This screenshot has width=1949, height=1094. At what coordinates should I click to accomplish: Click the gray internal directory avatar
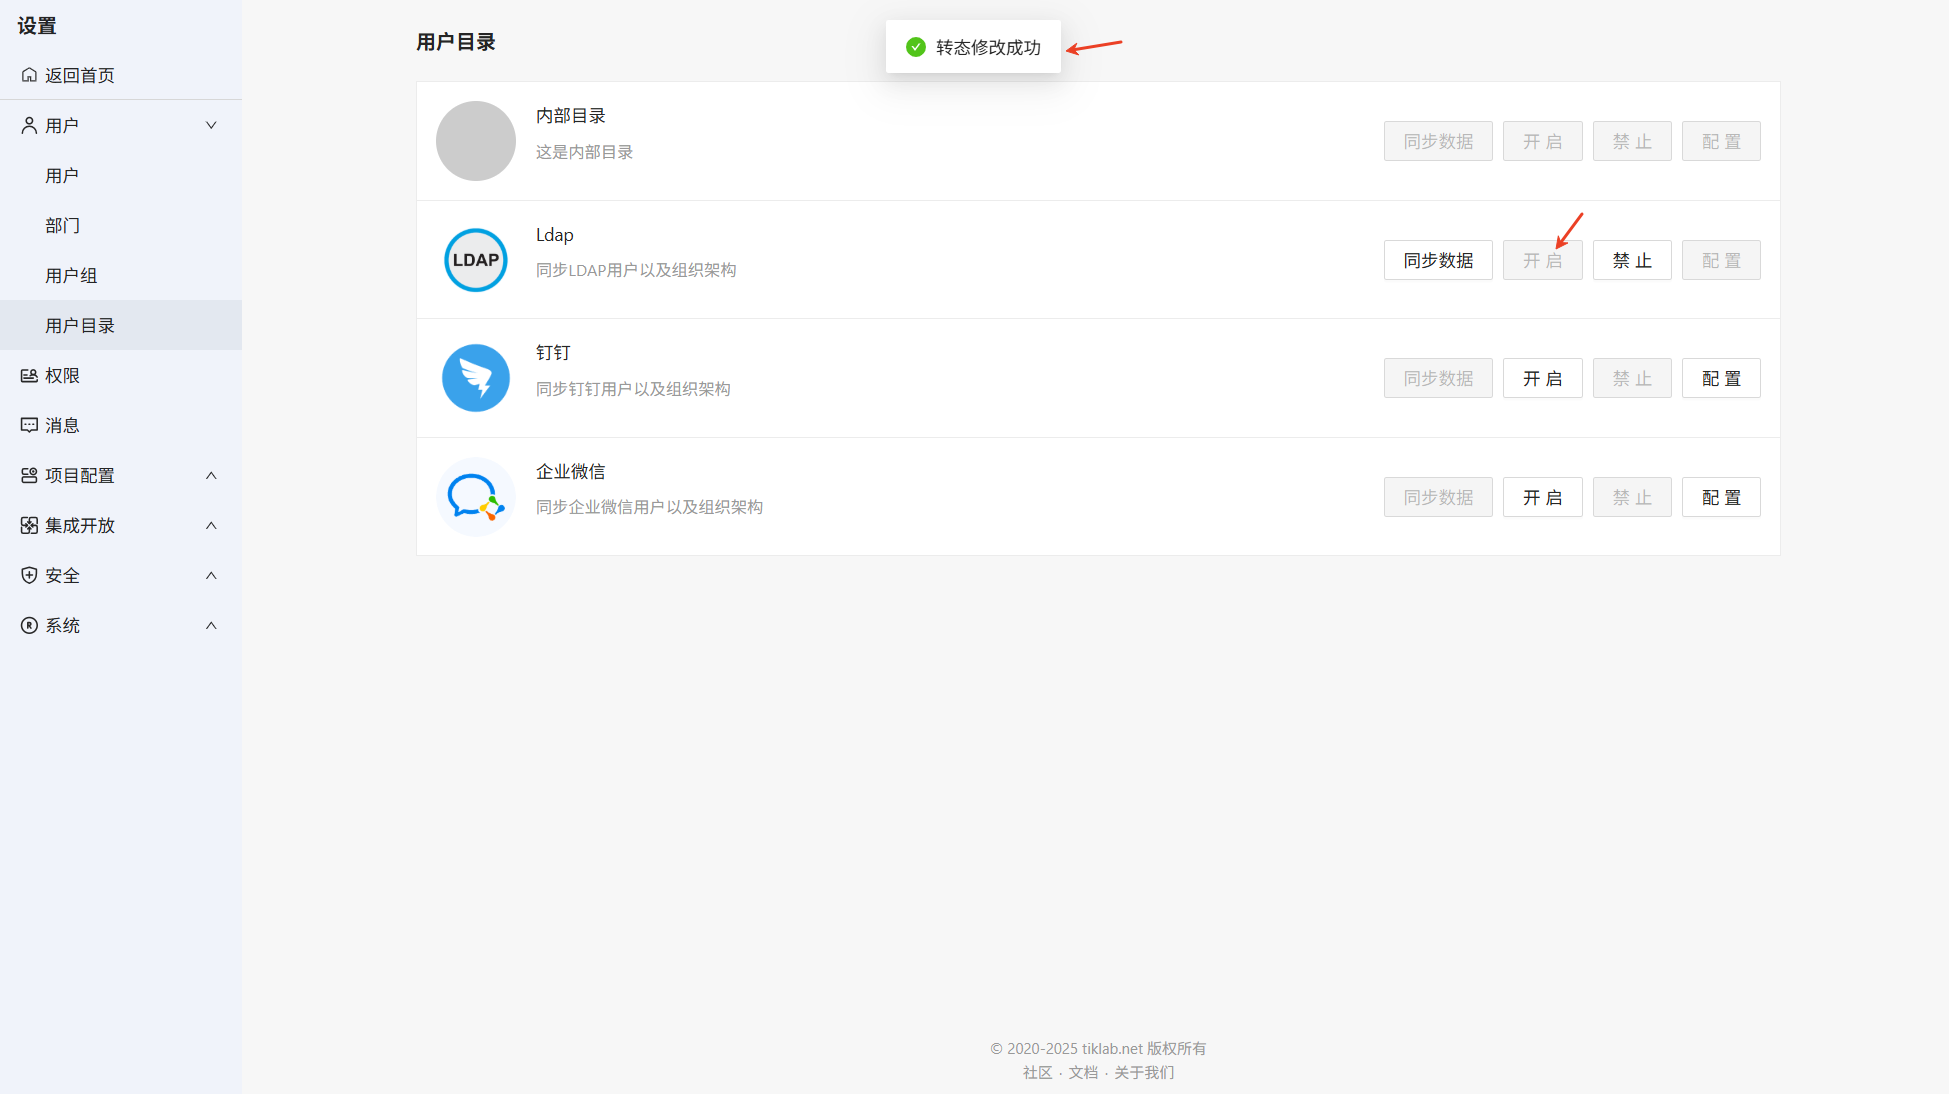coord(475,141)
